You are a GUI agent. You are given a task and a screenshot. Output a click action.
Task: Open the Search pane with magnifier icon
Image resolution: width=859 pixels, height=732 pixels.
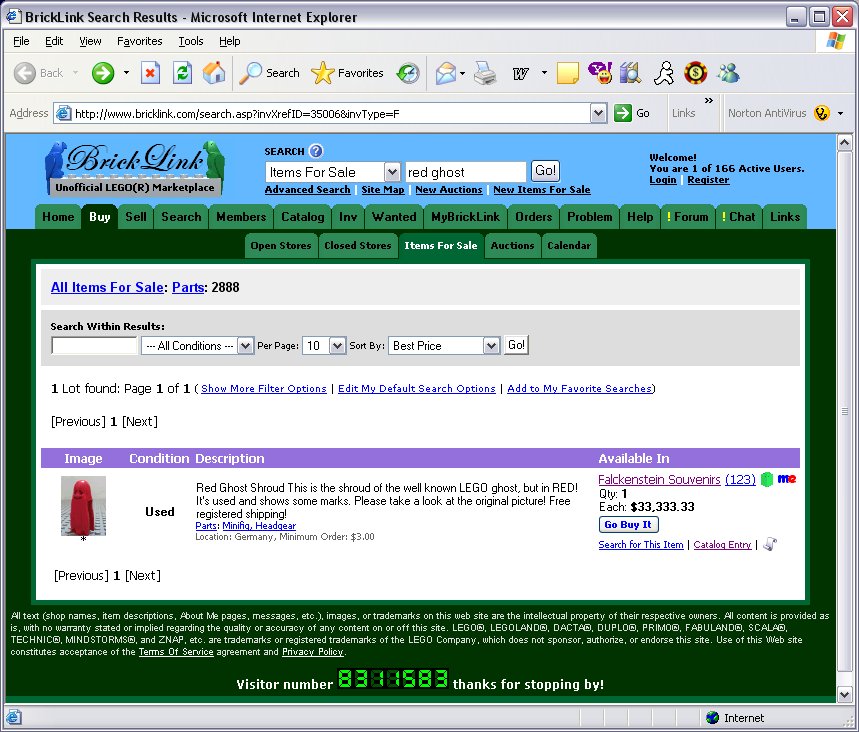point(270,73)
